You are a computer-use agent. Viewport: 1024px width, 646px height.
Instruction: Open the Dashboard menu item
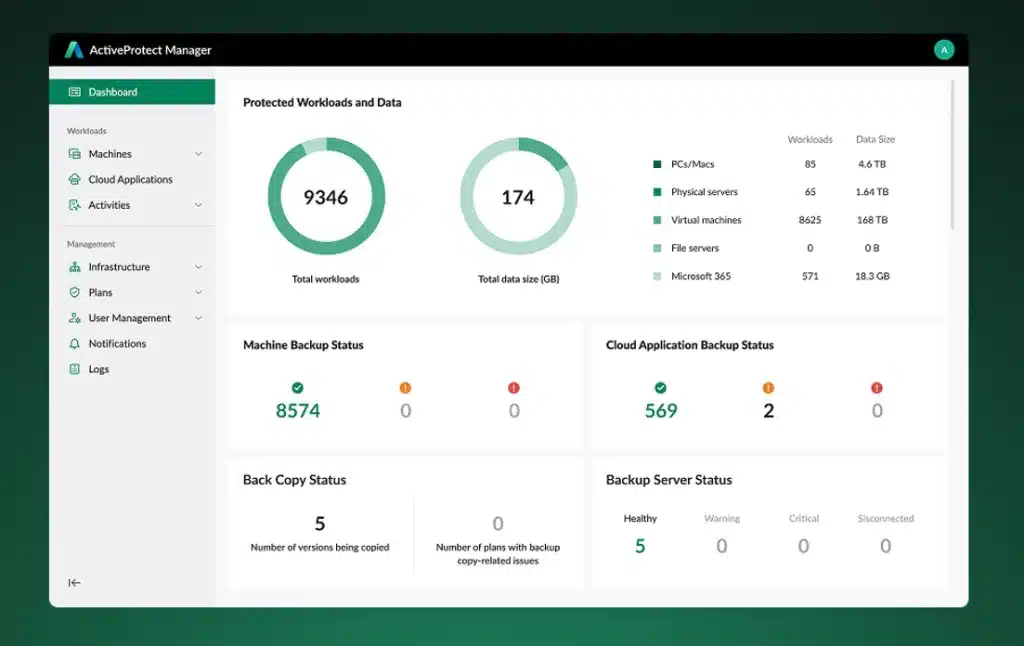[x=132, y=92]
